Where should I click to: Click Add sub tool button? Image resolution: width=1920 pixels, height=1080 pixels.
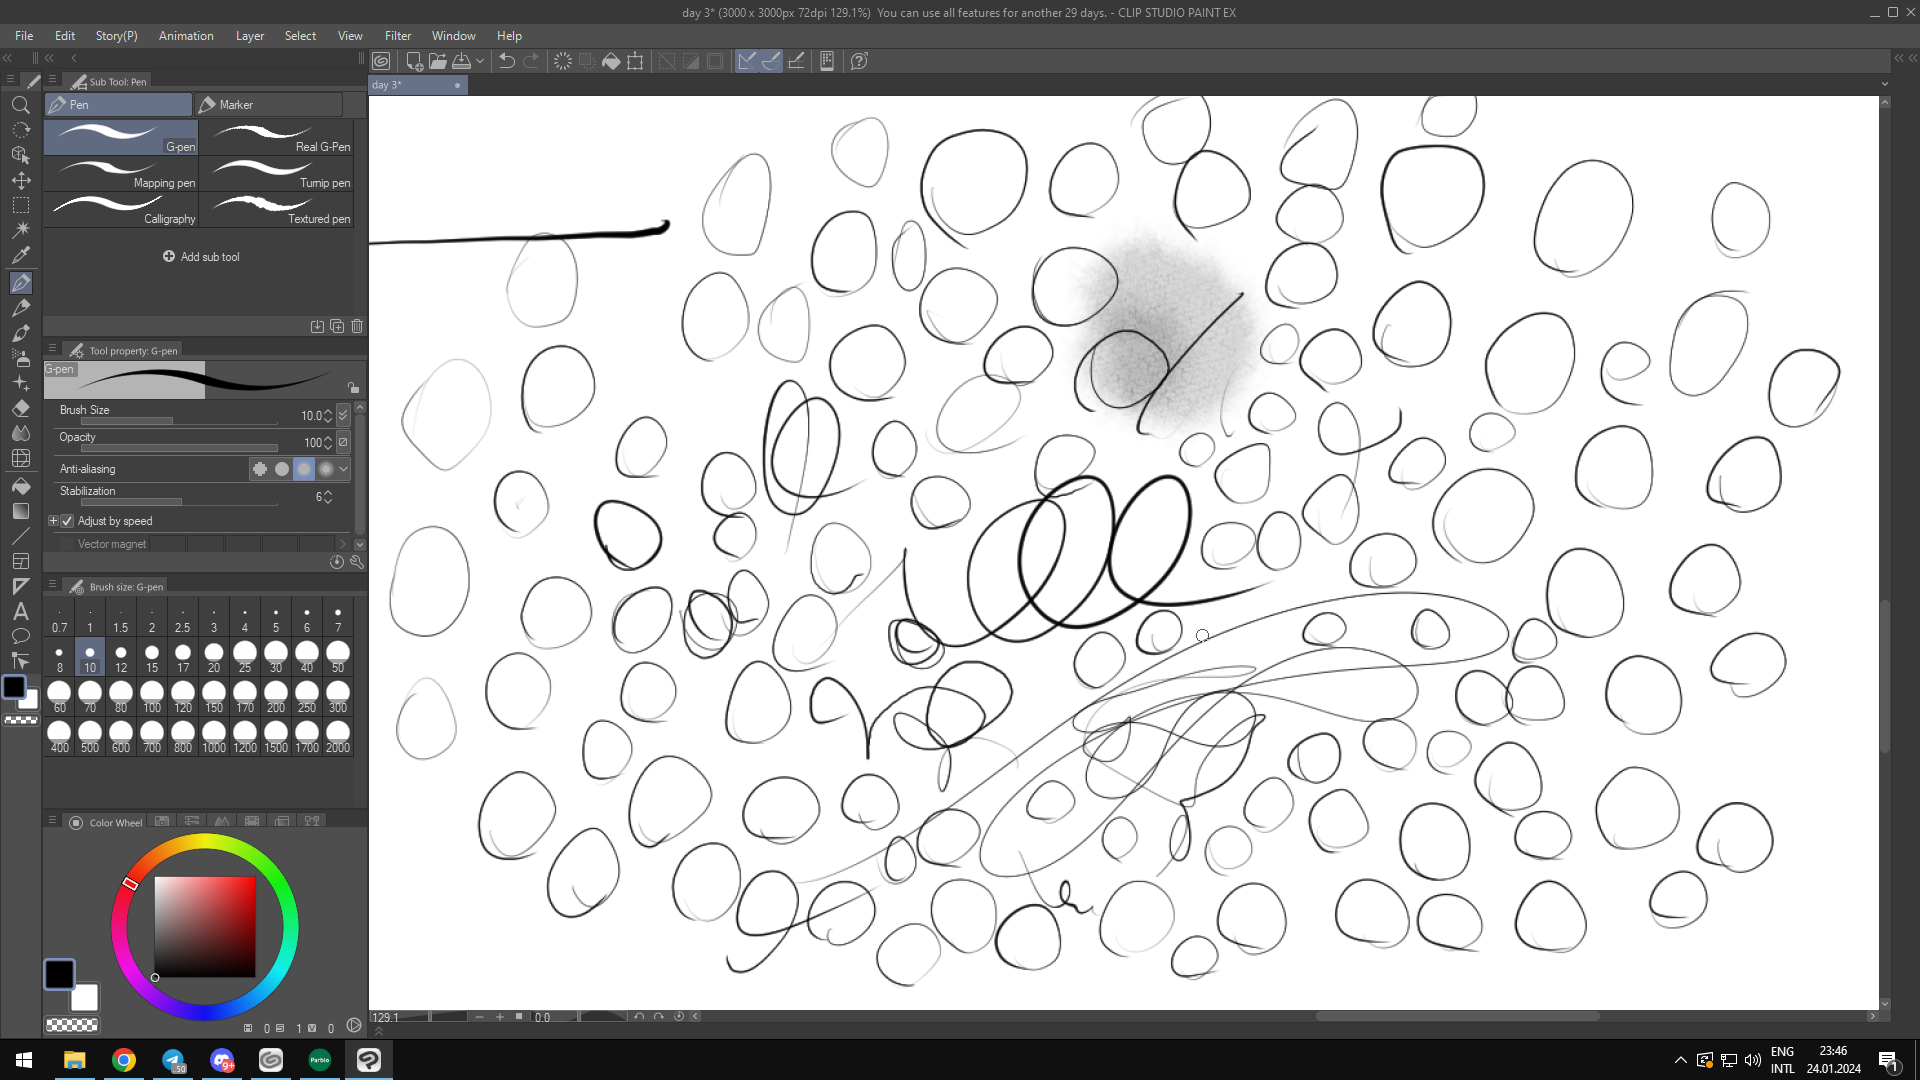tap(201, 257)
